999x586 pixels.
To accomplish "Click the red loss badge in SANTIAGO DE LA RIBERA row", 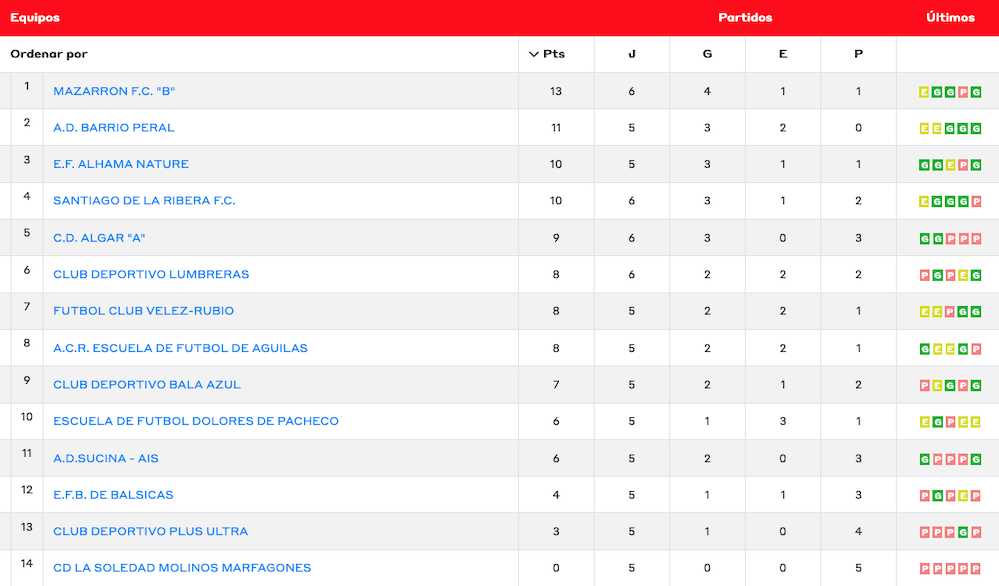I will click(976, 202).
